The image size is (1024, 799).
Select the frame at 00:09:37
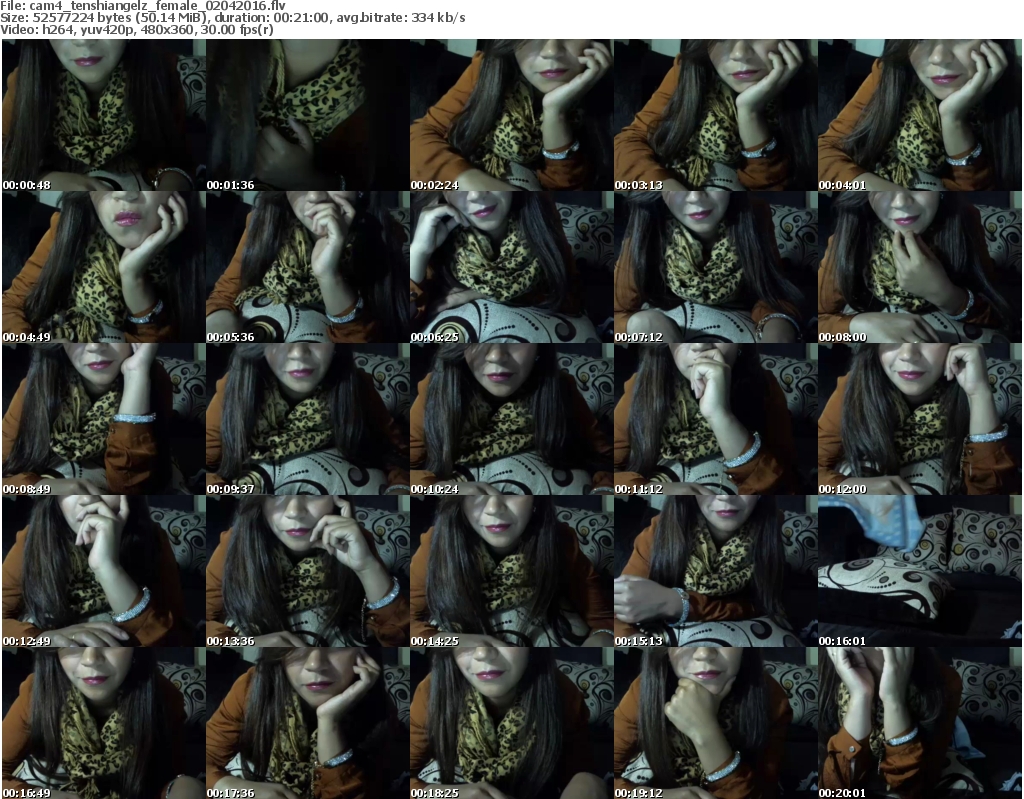(x=308, y=419)
